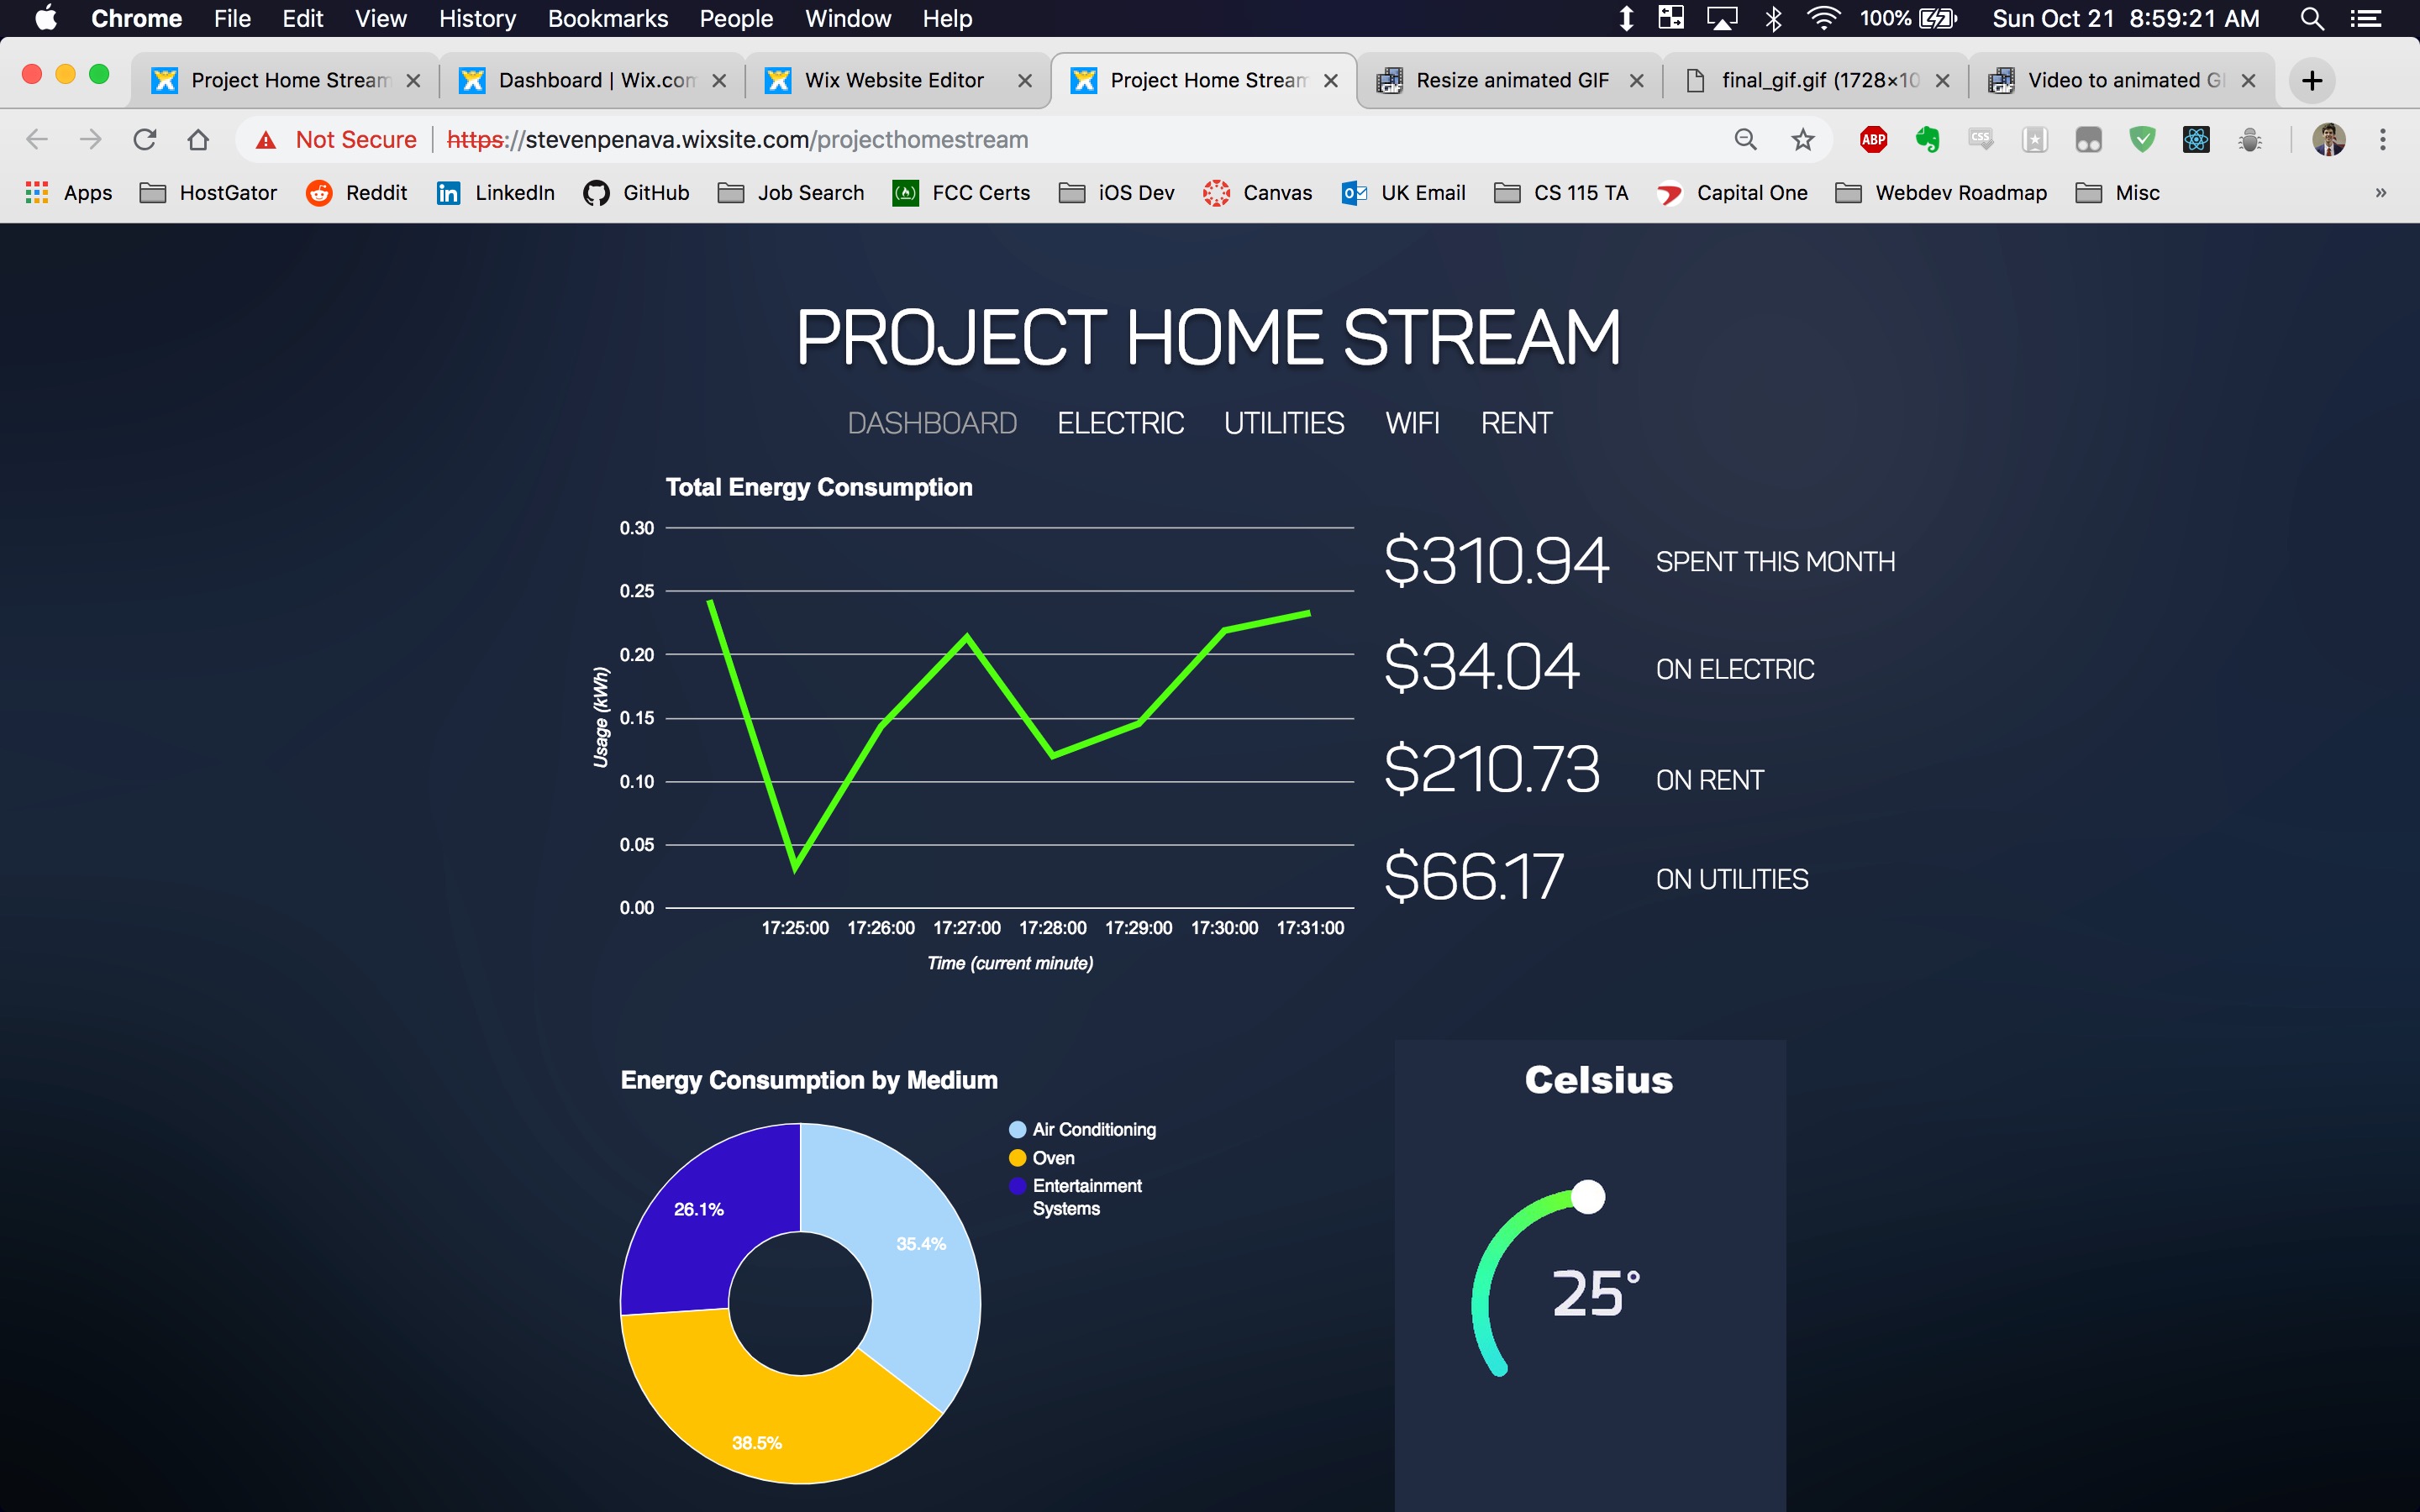This screenshot has width=2420, height=1512.
Task: Click the Celsius gauge white knob
Action: [x=1587, y=1197]
